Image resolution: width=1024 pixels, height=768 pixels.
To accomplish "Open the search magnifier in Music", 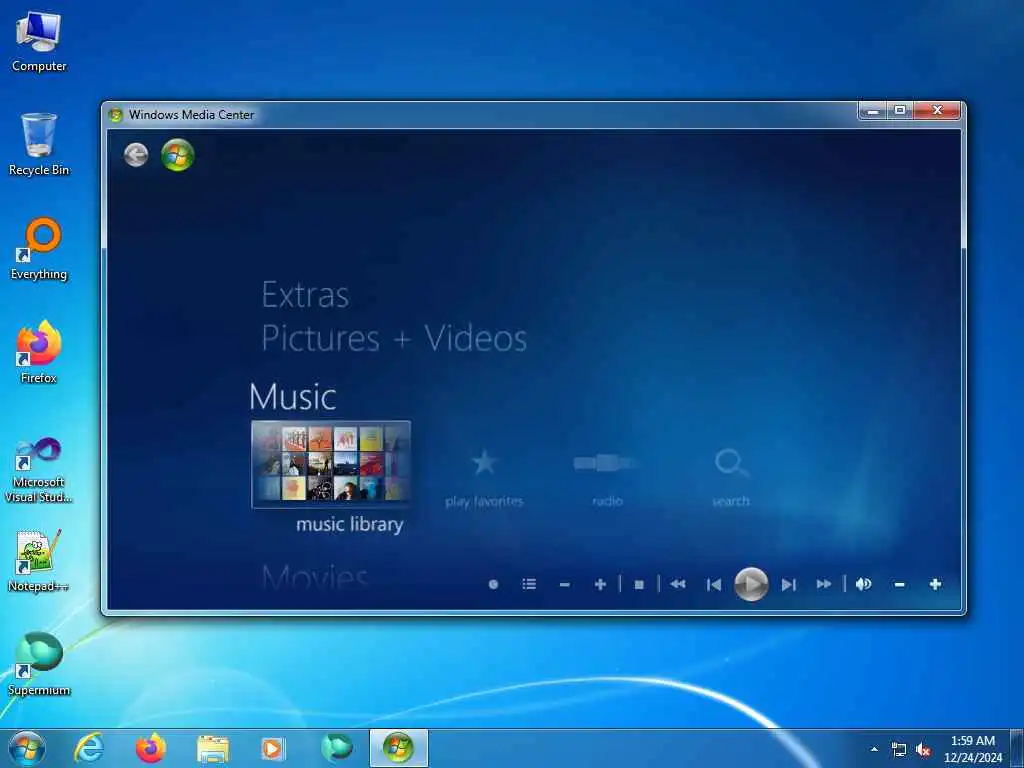I will pos(730,463).
